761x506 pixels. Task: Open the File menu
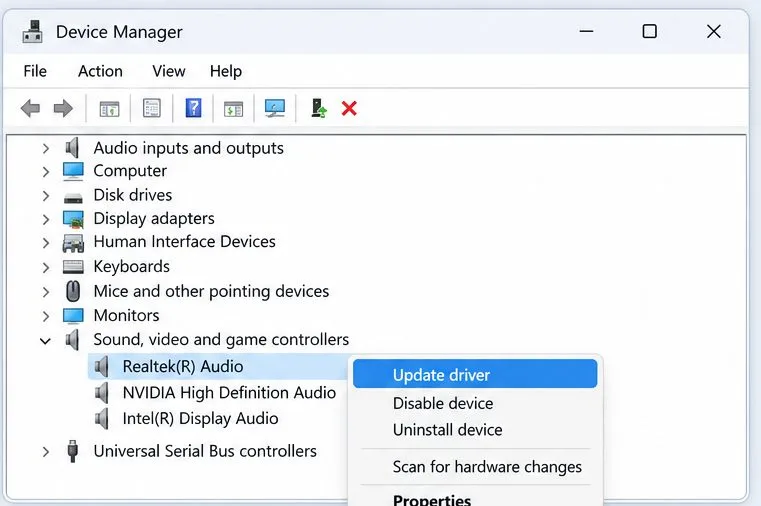(x=35, y=71)
